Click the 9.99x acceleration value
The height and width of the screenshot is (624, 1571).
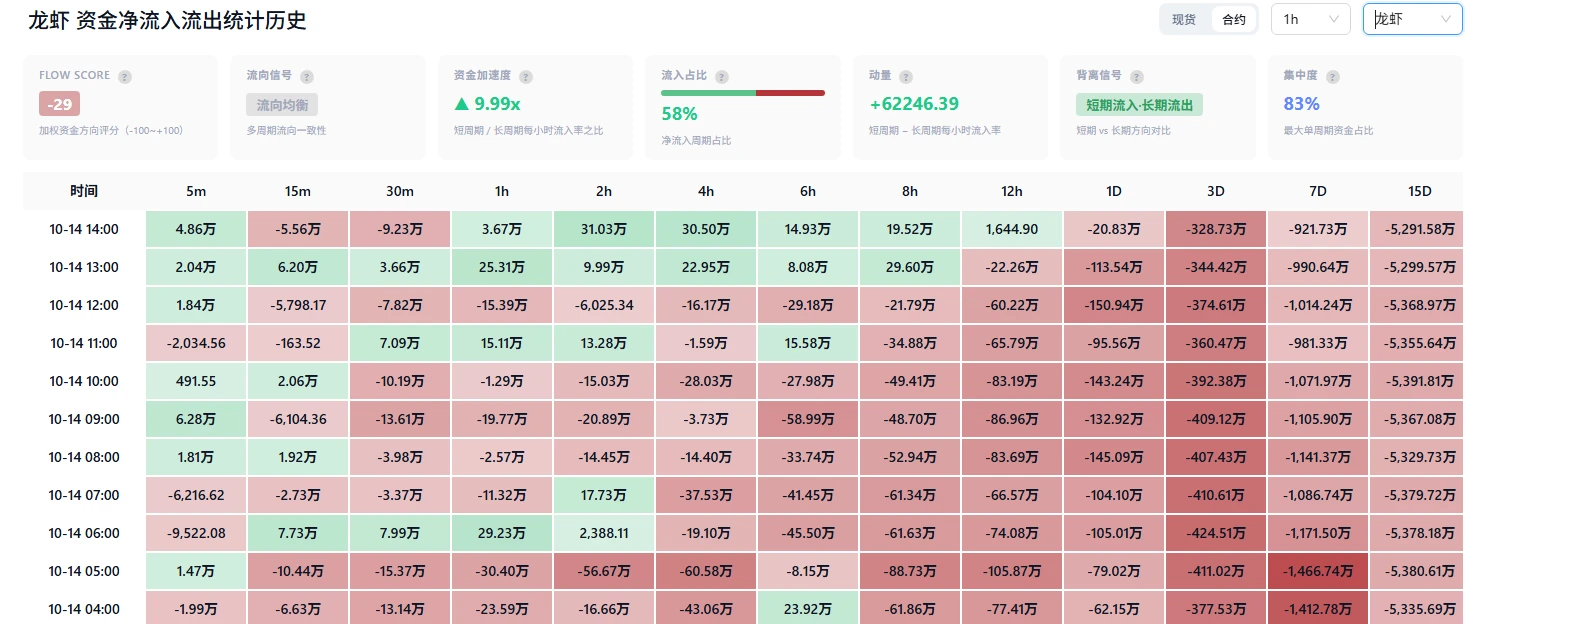tap(487, 104)
